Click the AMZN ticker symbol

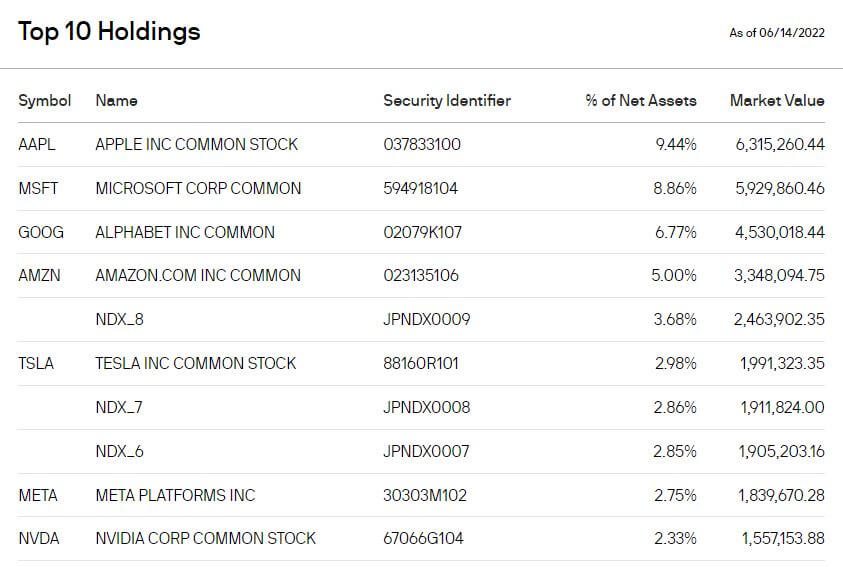tap(40, 275)
